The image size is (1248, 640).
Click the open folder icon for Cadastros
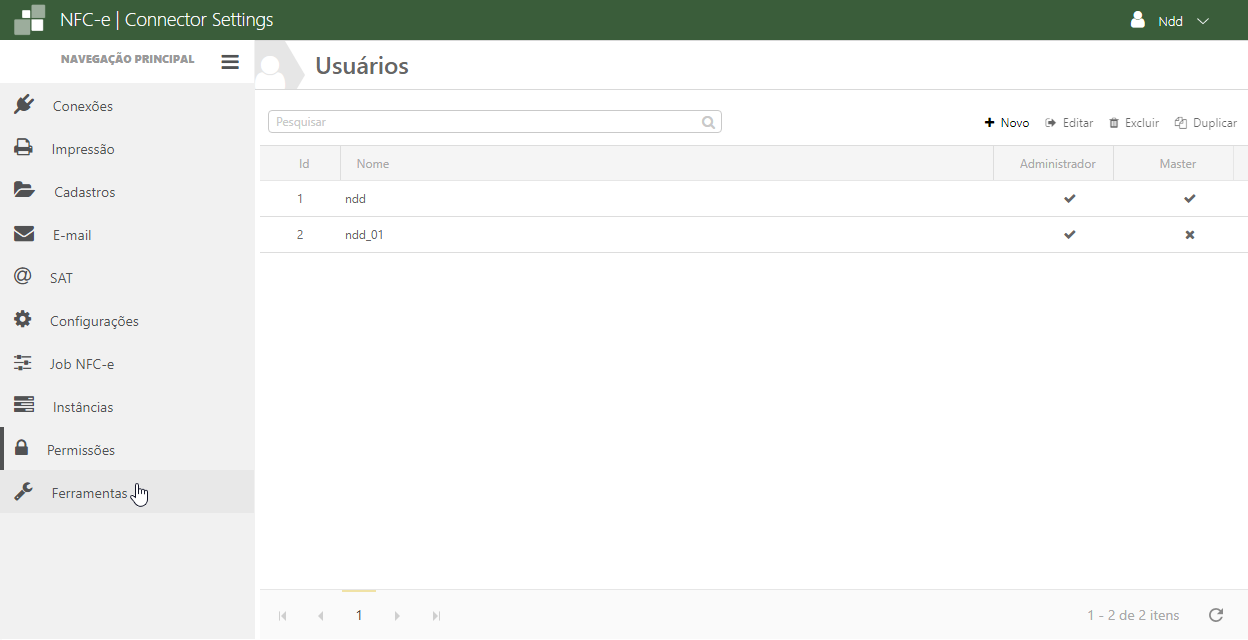(x=24, y=191)
